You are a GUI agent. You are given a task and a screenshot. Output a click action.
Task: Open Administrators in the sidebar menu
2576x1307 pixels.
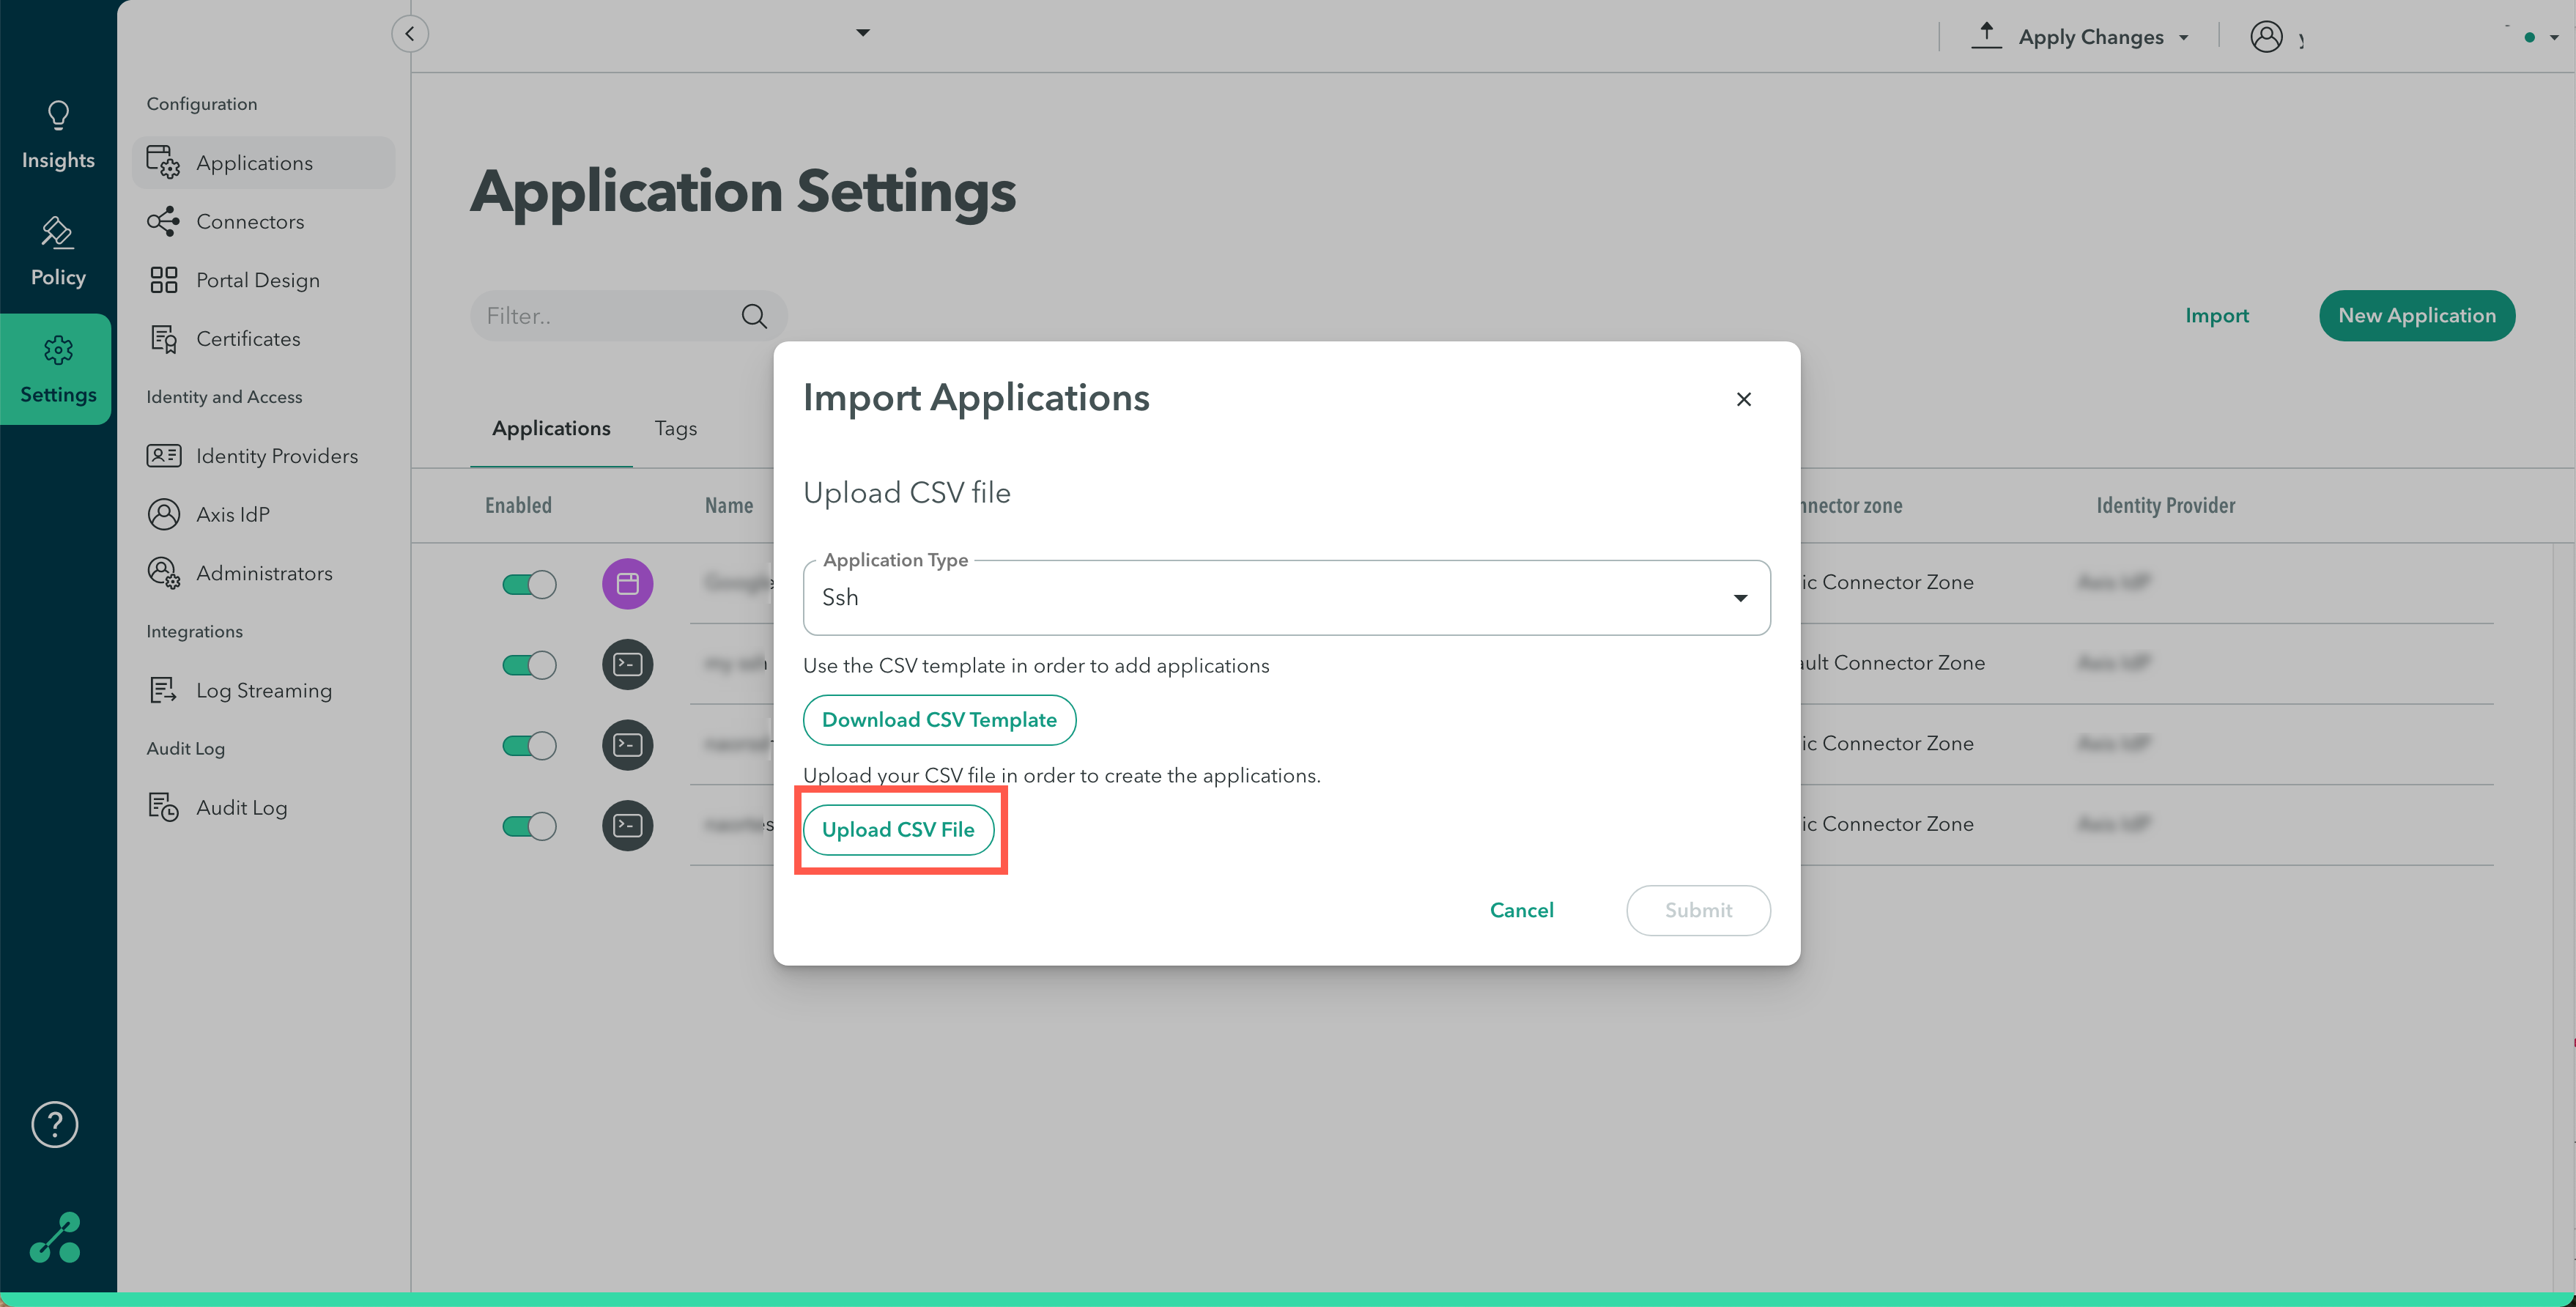point(263,573)
